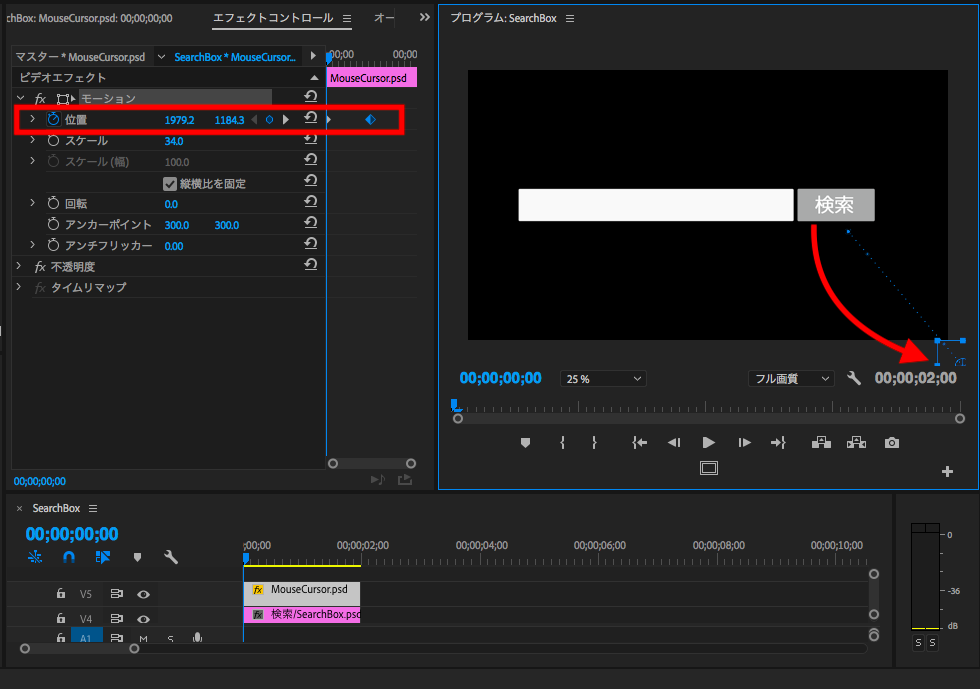Reset the 回転 parameter
This screenshot has width=980, height=689.
310,203
